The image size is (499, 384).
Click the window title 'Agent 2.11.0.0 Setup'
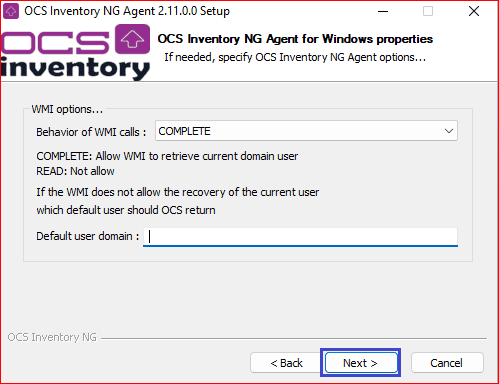click(x=176, y=11)
